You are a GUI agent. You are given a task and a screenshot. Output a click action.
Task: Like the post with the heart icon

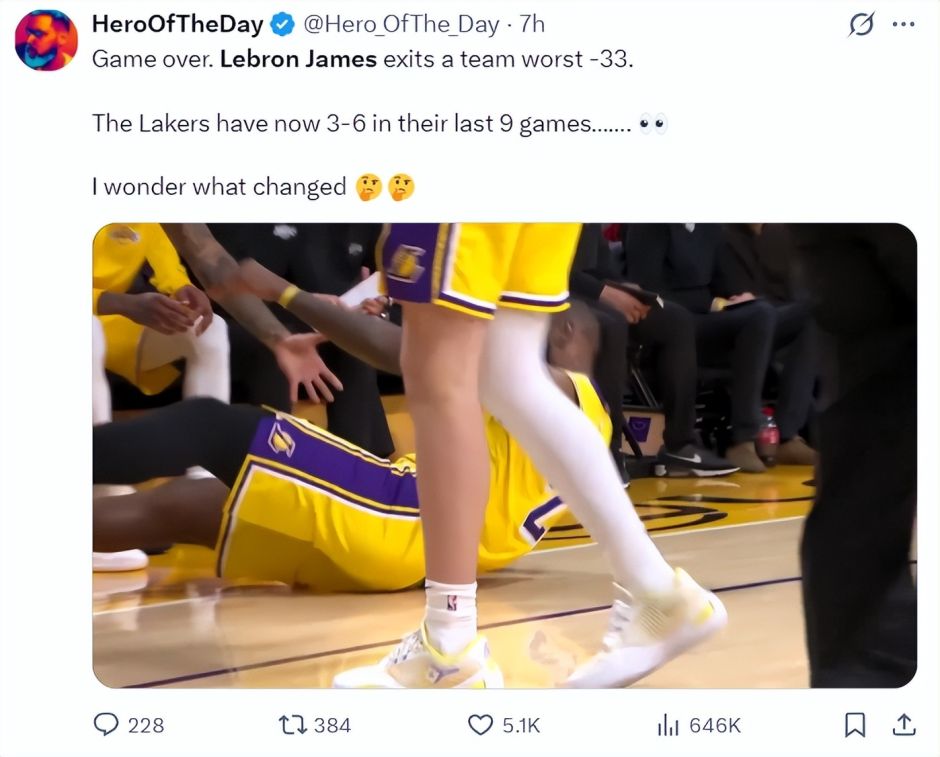point(481,724)
